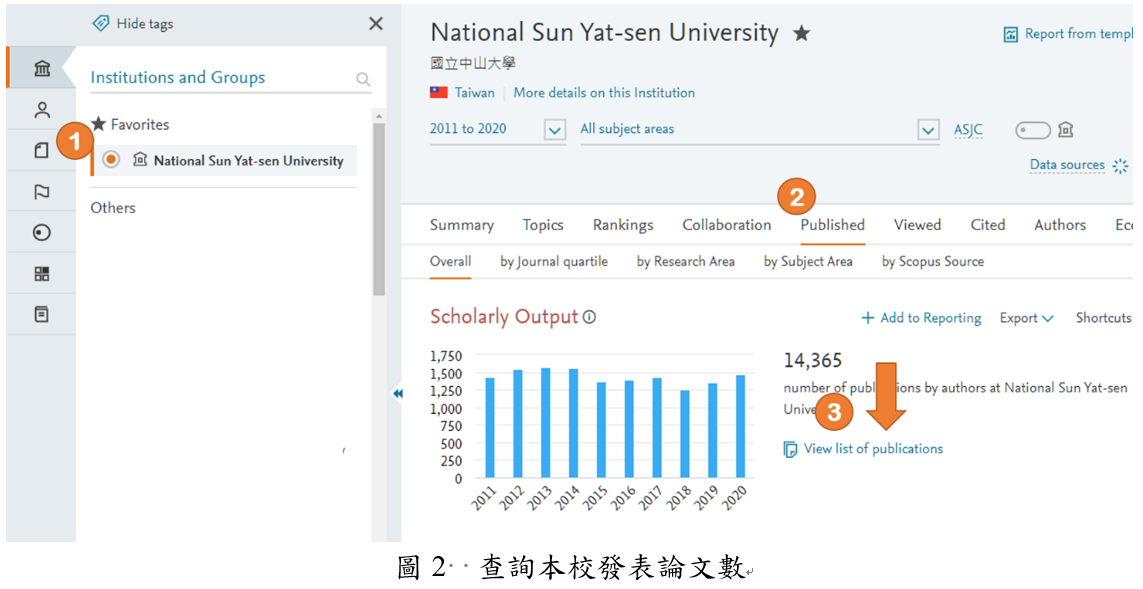This screenshot has height=589, width=1143.
Task: Click the Hide tags icon
Action: point(101,23)
